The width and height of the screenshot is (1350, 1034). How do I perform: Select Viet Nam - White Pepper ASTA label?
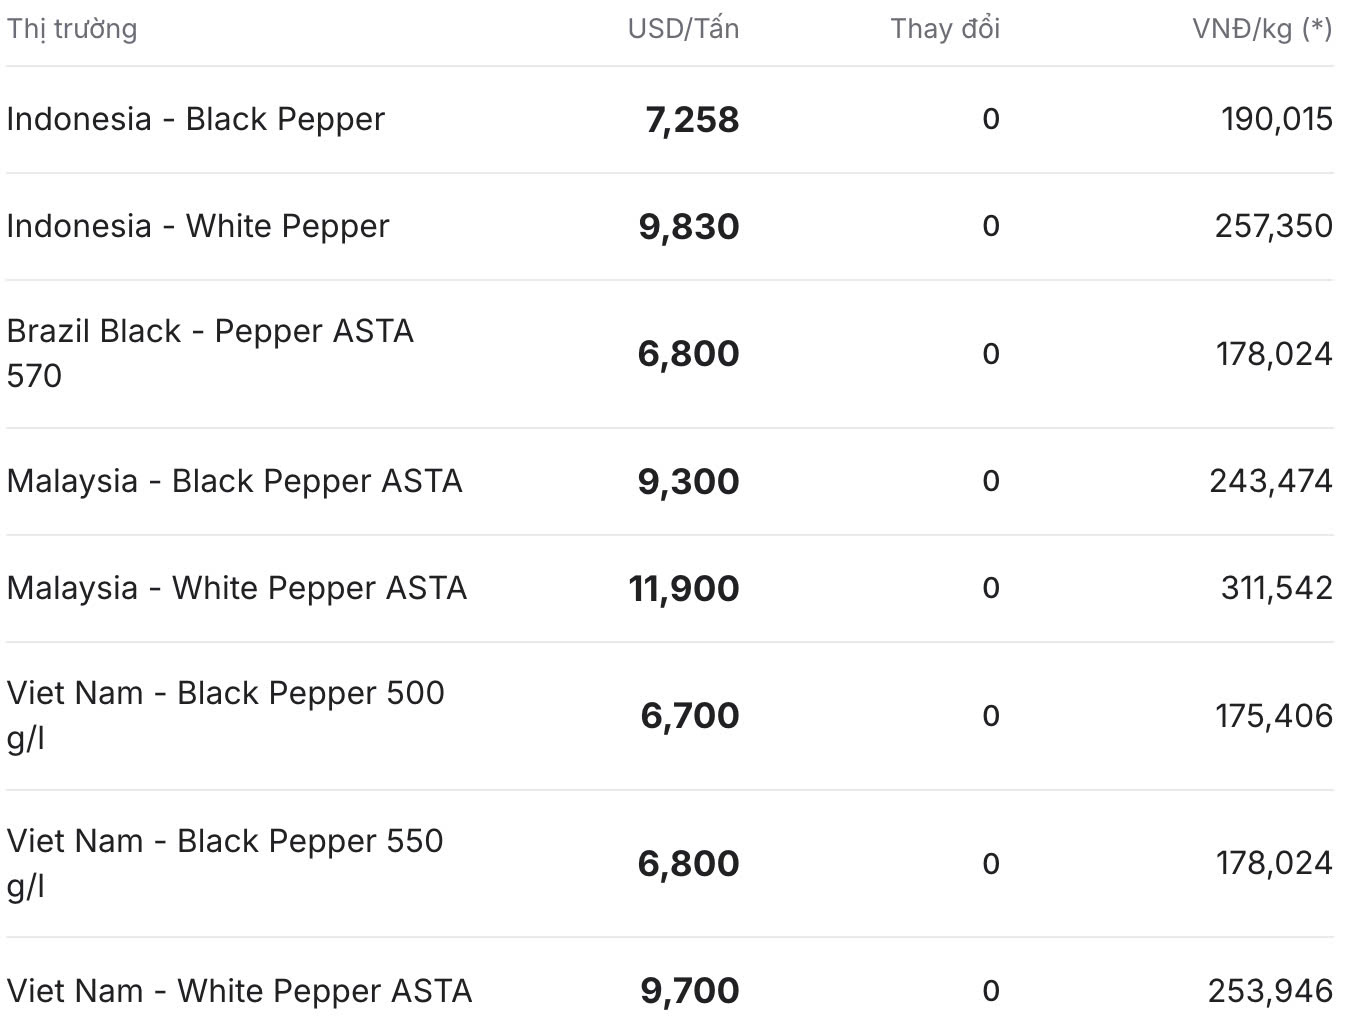tap(239, 991)
